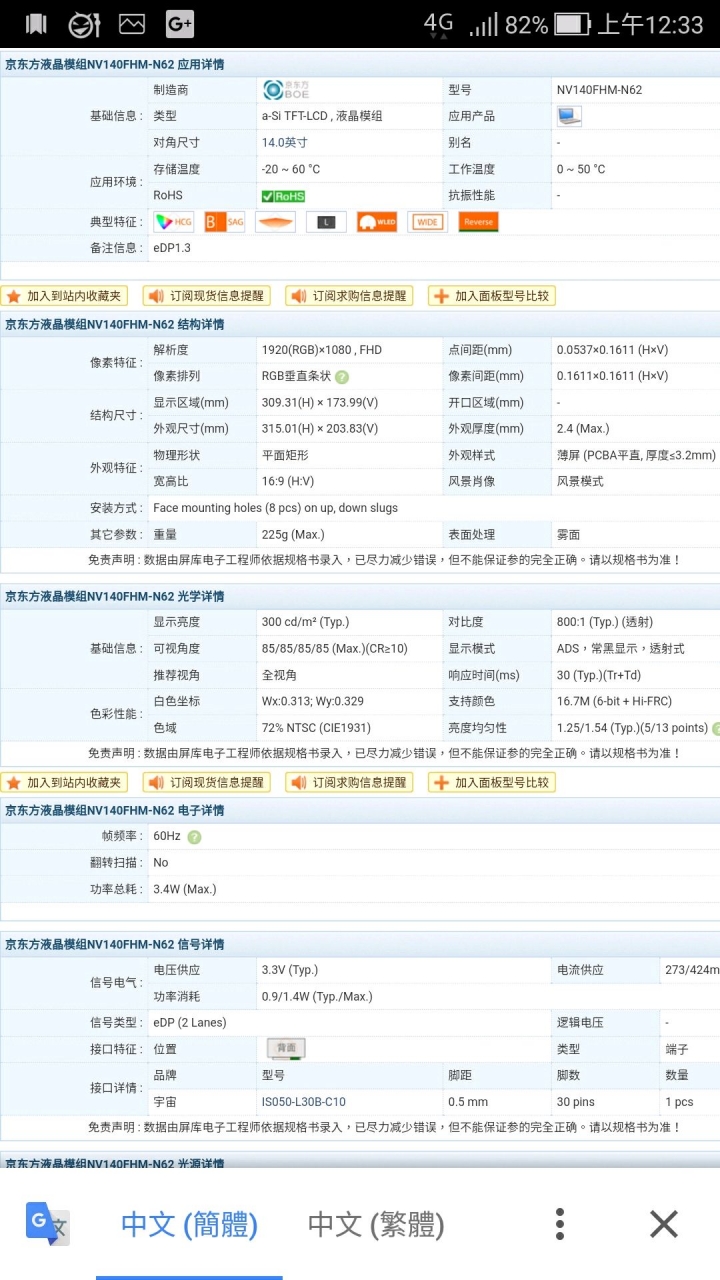Click the 85/85/85/85 (Max.)(CR≥10) viewing angle value
The image size is (720, 1280).
[x=335, y=649]
